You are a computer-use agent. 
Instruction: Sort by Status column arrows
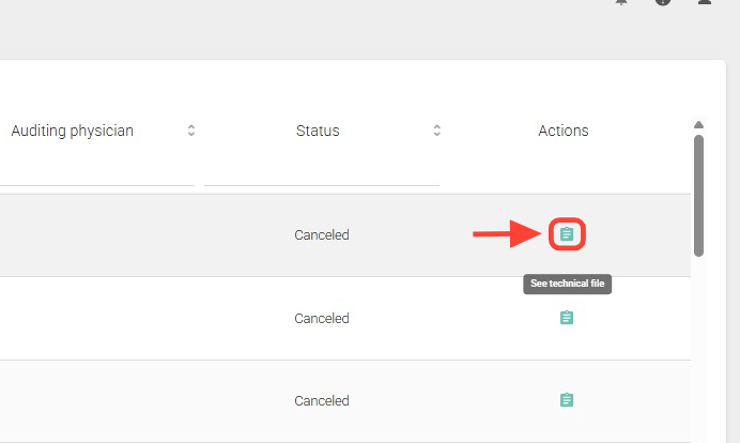[x=437, y=131]
